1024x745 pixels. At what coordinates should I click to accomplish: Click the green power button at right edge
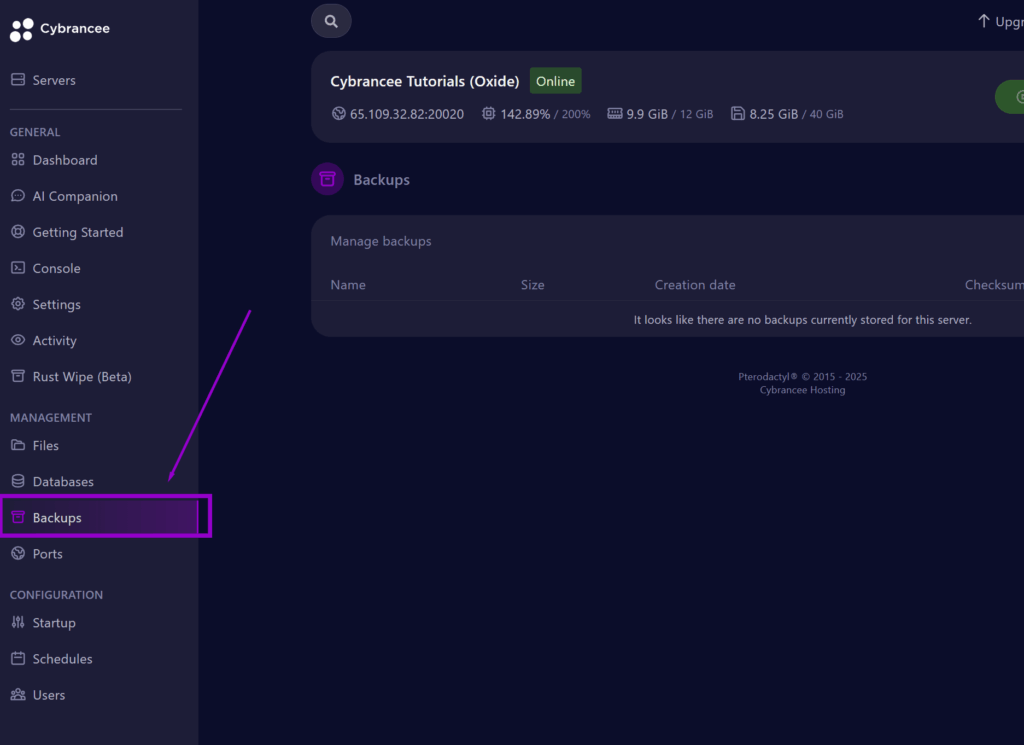click(1010, 97)
